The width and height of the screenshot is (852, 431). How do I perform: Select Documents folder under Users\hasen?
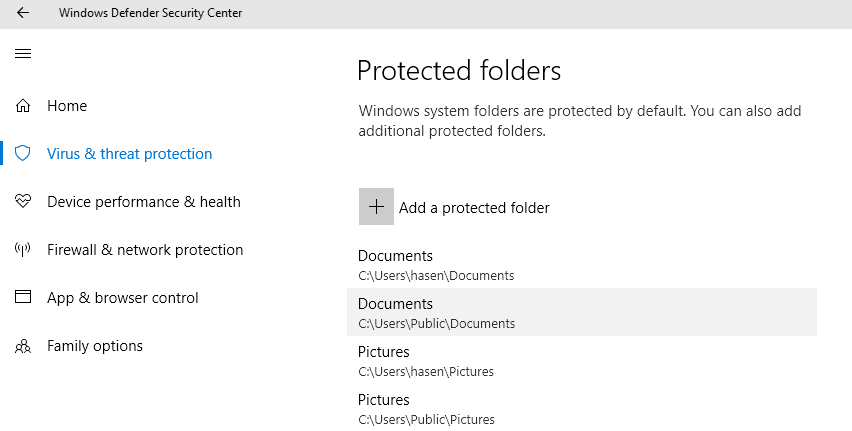click(436, 265)
